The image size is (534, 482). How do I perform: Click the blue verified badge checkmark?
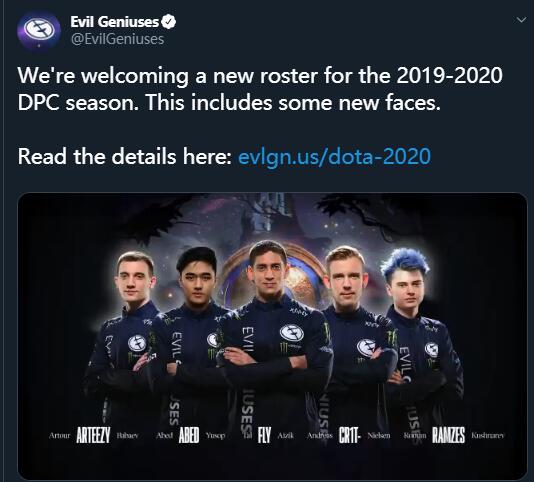point(169,22)
